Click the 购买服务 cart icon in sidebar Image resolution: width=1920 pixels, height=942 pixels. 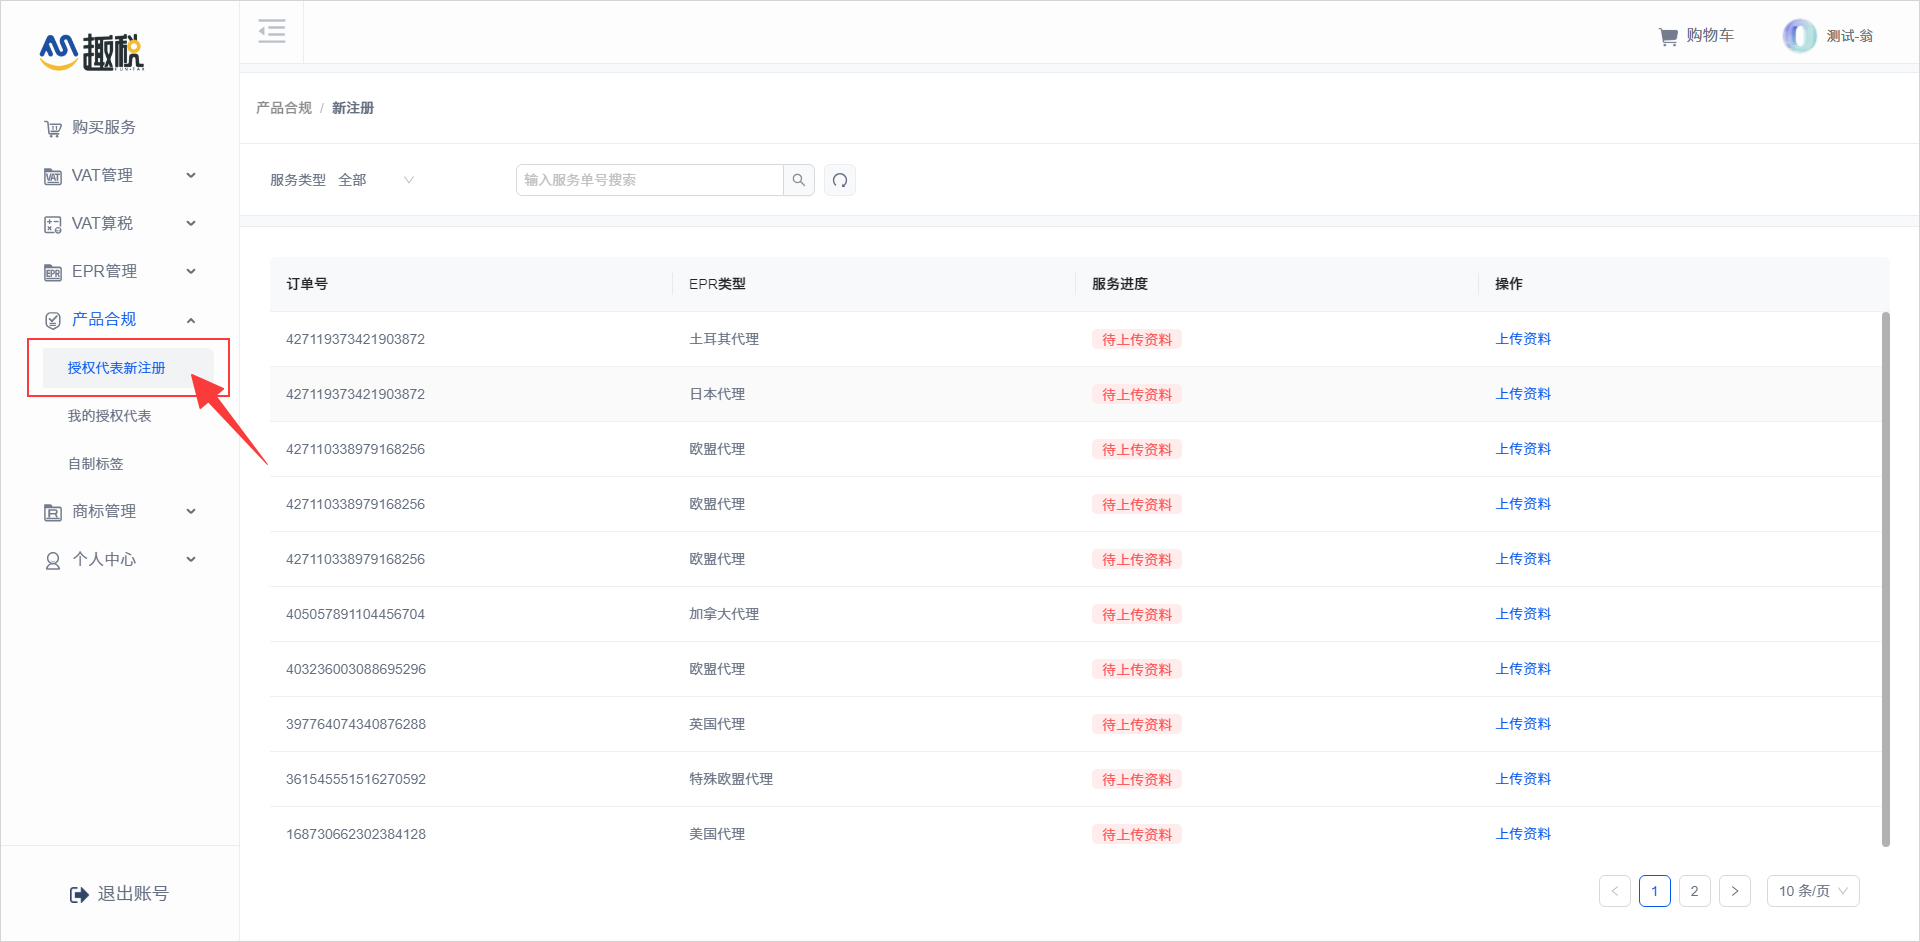click(x=53, y=128)
